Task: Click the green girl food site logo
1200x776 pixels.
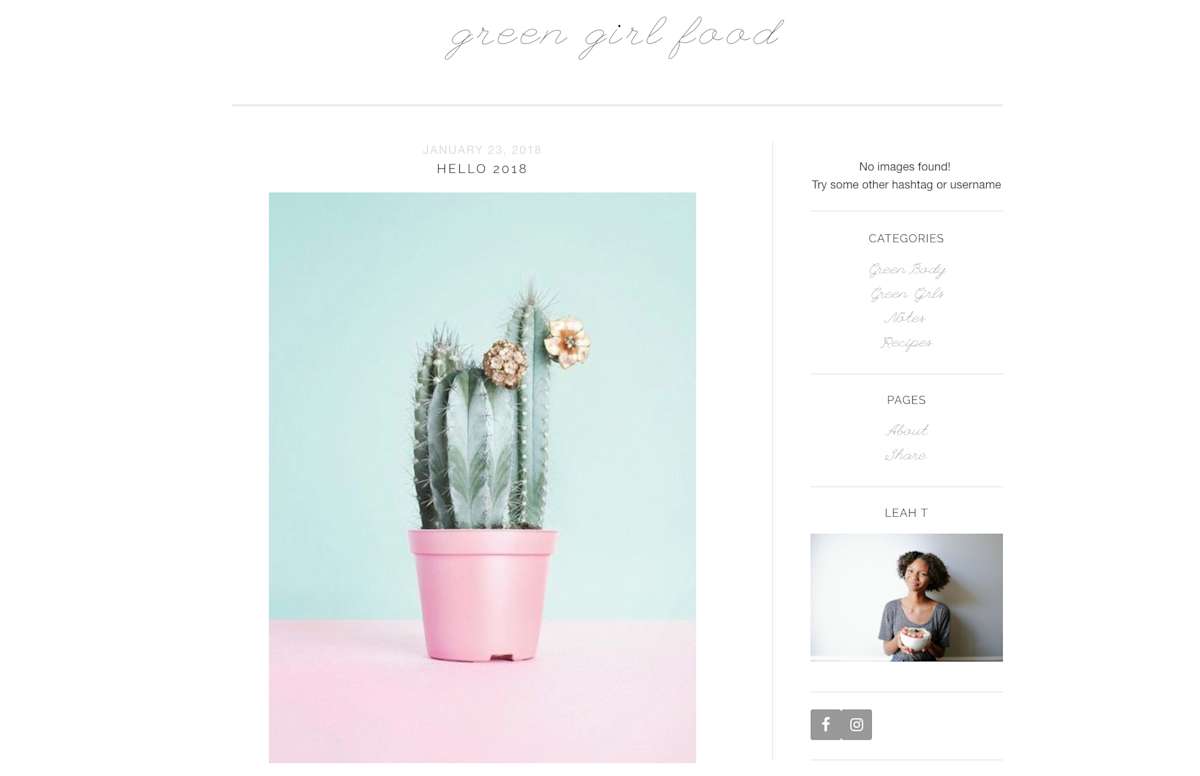Action: point(614,37)
